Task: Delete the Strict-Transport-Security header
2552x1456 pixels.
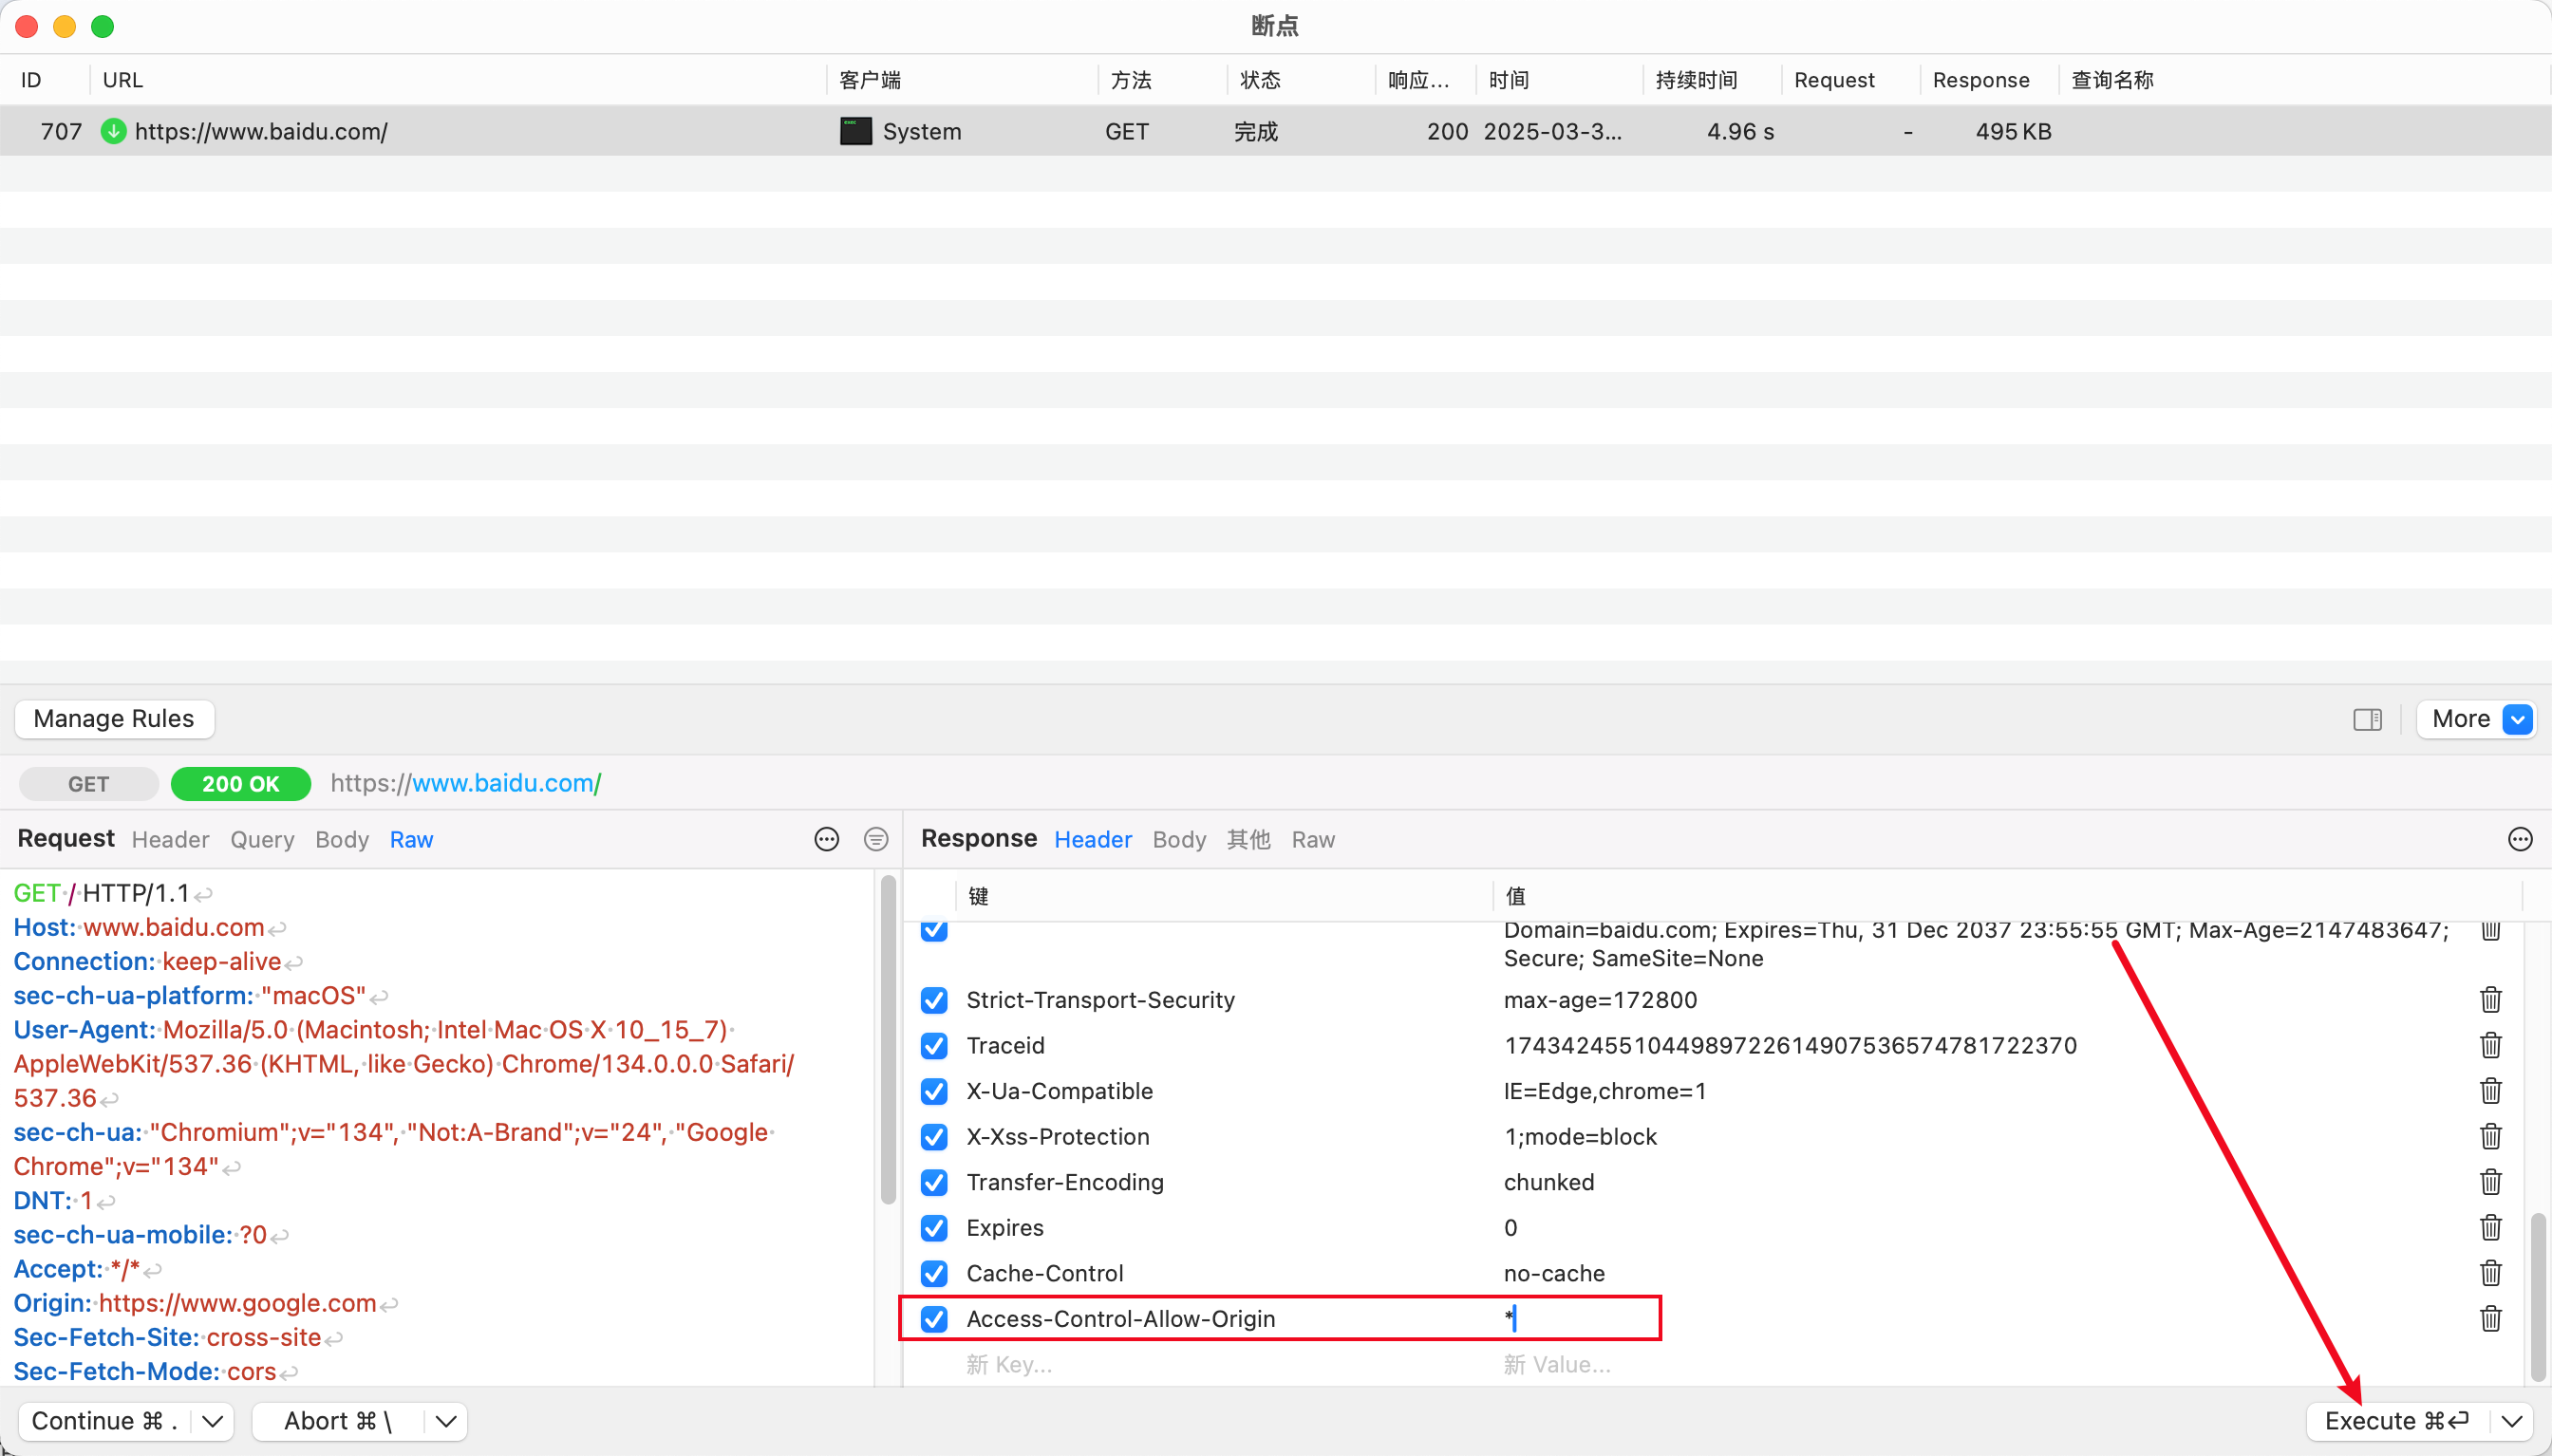Action: pos(2490,1000)
